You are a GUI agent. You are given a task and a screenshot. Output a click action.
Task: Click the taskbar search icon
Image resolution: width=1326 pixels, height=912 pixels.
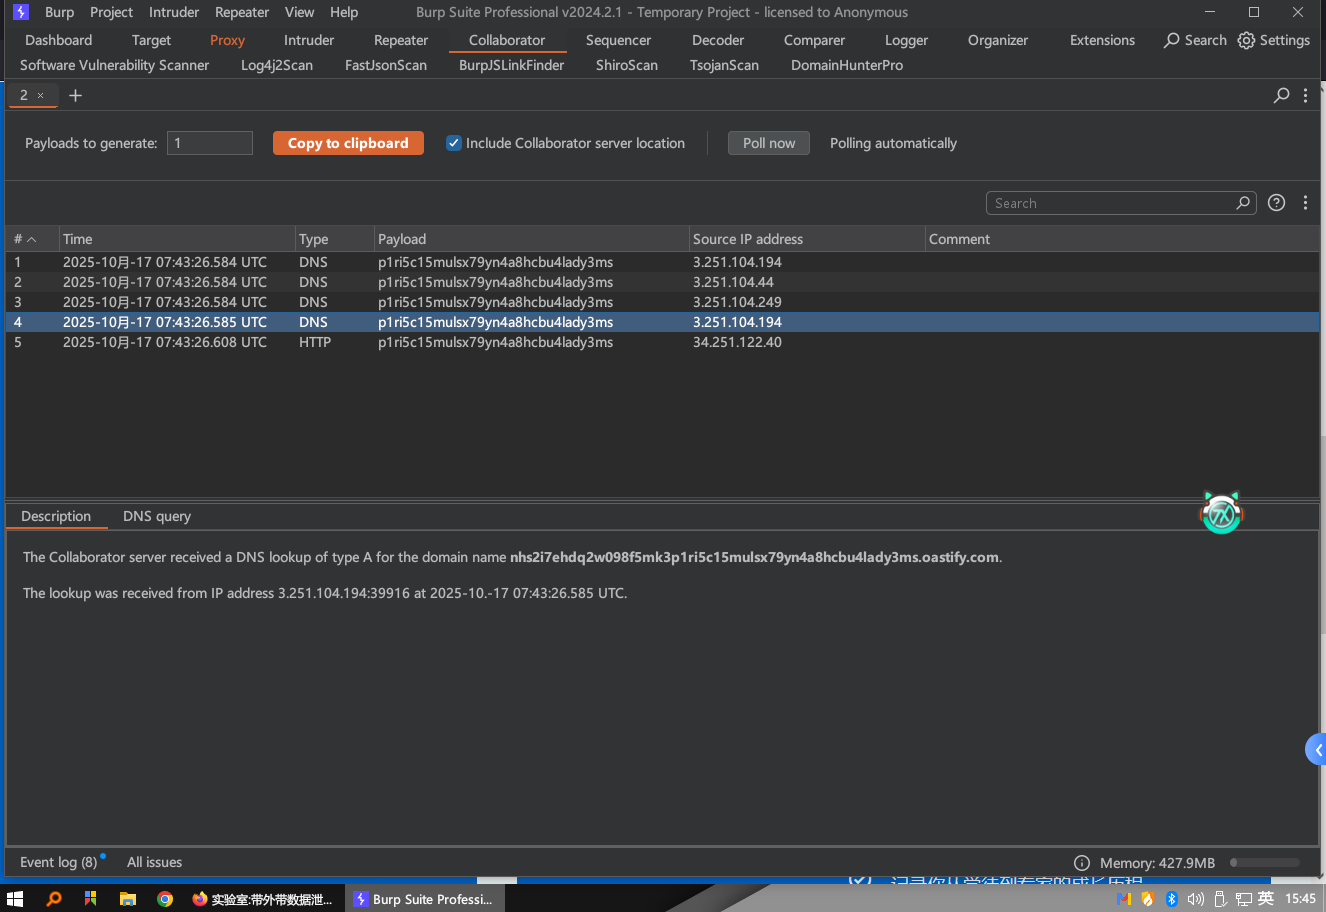(x=54, y=899)
